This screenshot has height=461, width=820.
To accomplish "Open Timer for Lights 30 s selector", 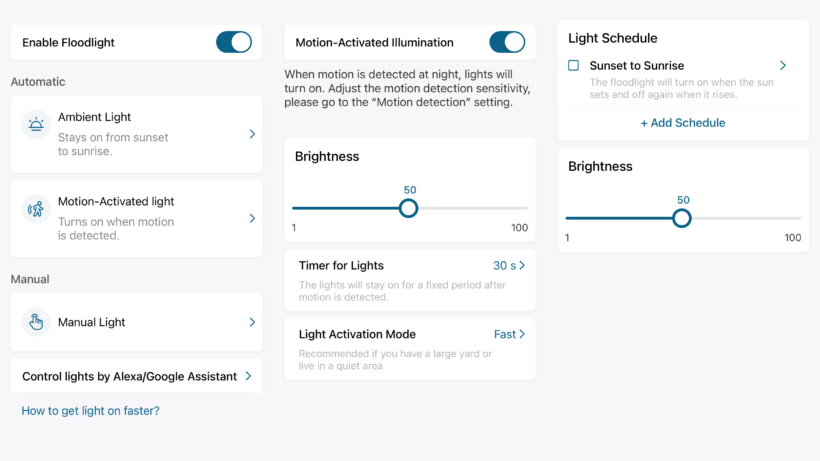I will pyautogui.click(x=509, y=266).
